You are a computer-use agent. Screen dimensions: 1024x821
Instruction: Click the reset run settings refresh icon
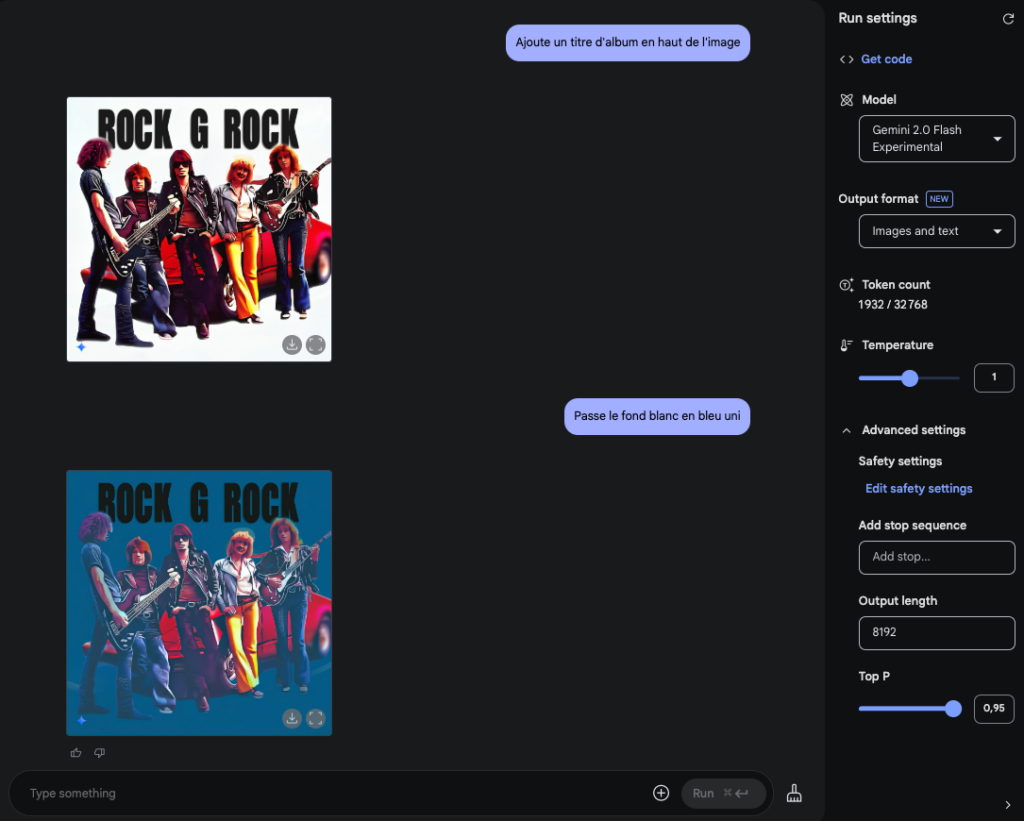tap(1007, 19)
